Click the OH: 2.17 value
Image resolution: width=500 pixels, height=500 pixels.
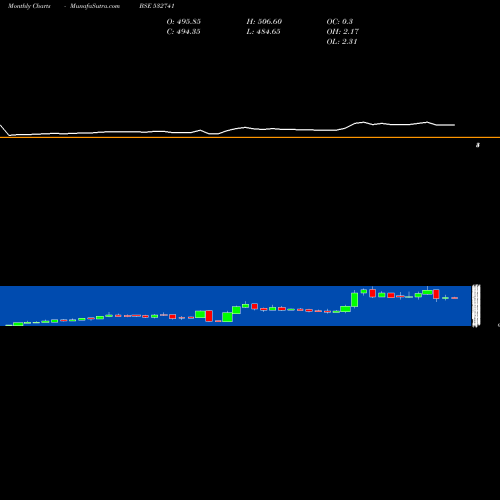tap(343, 32)
